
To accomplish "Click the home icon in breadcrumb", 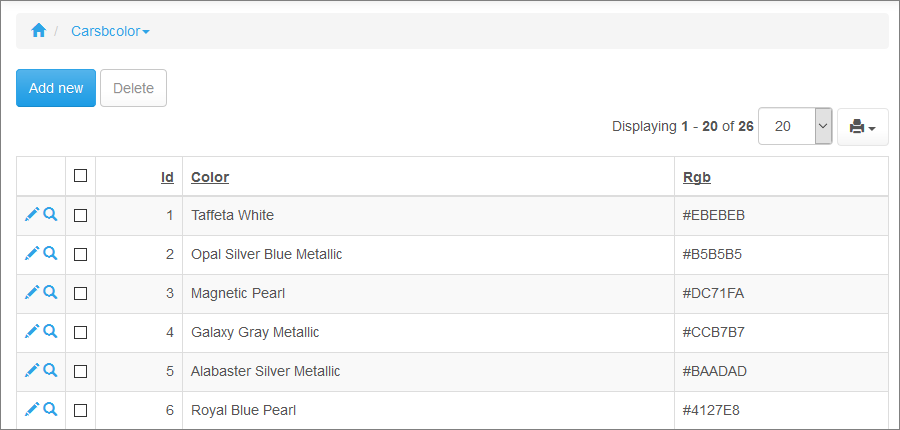I will 39,31.
